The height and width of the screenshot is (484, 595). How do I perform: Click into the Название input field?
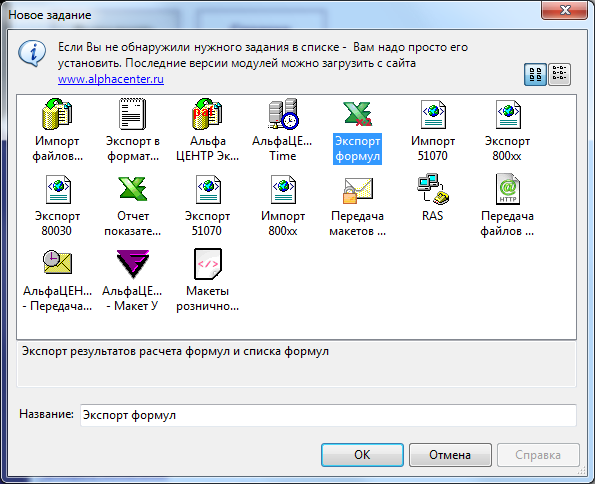(x=328, y=415)
